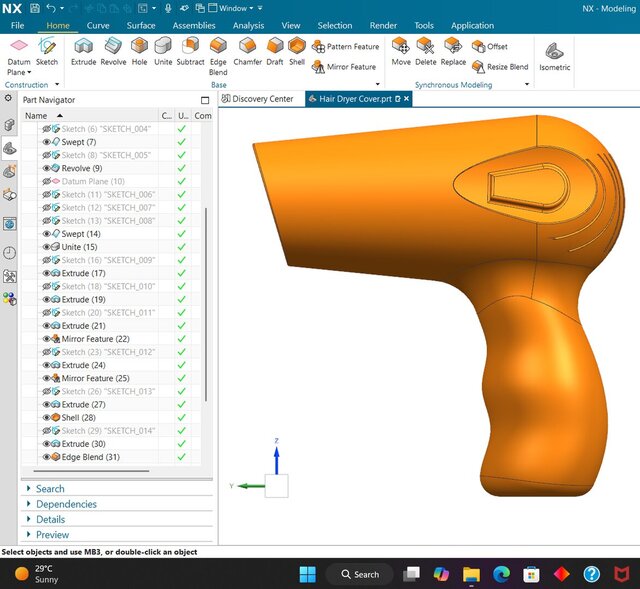Open File Explorer from the taskbar
Screen dimensions: 640x589
coord(471,574)
